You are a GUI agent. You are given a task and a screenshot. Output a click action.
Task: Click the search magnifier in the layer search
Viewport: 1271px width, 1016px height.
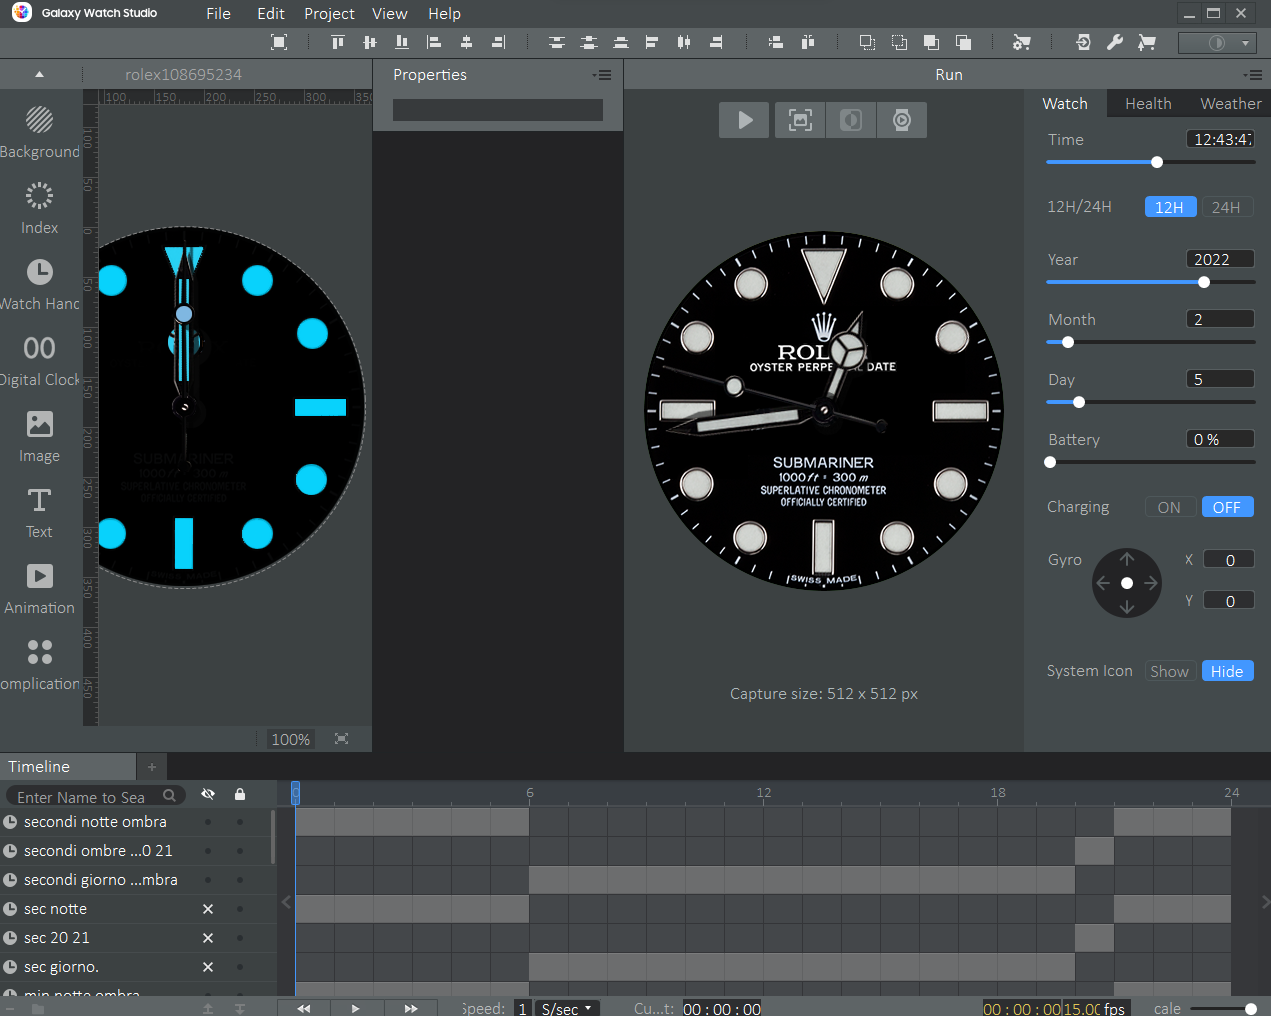[170, 796]
